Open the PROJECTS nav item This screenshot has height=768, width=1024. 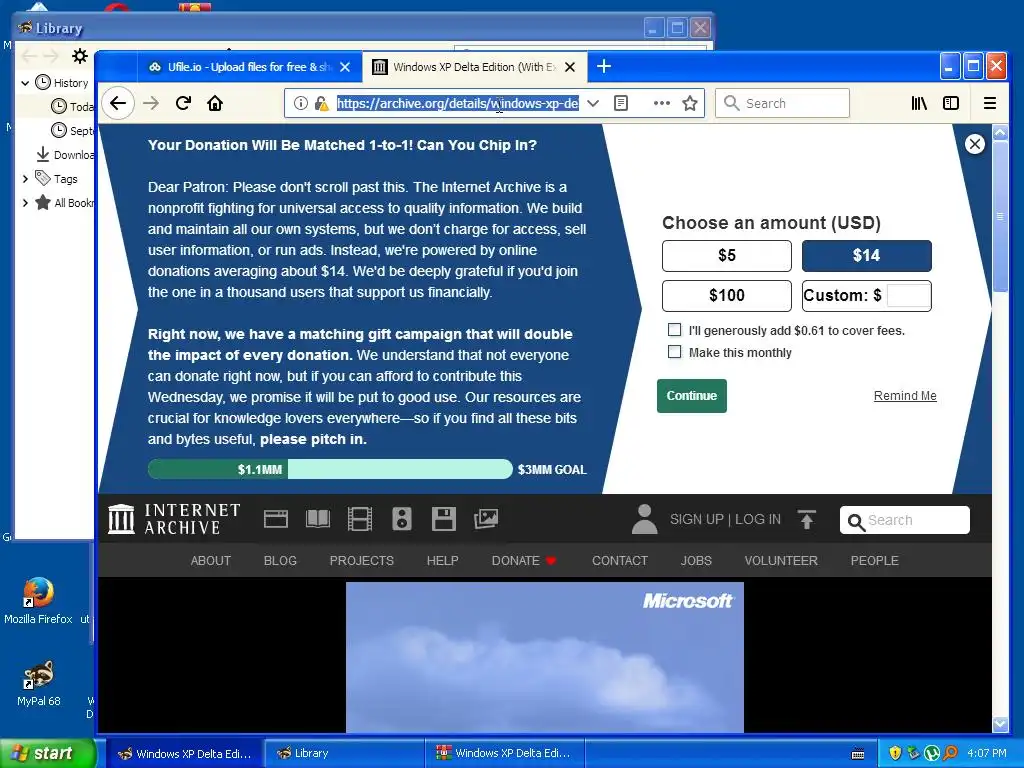[361, 560]
